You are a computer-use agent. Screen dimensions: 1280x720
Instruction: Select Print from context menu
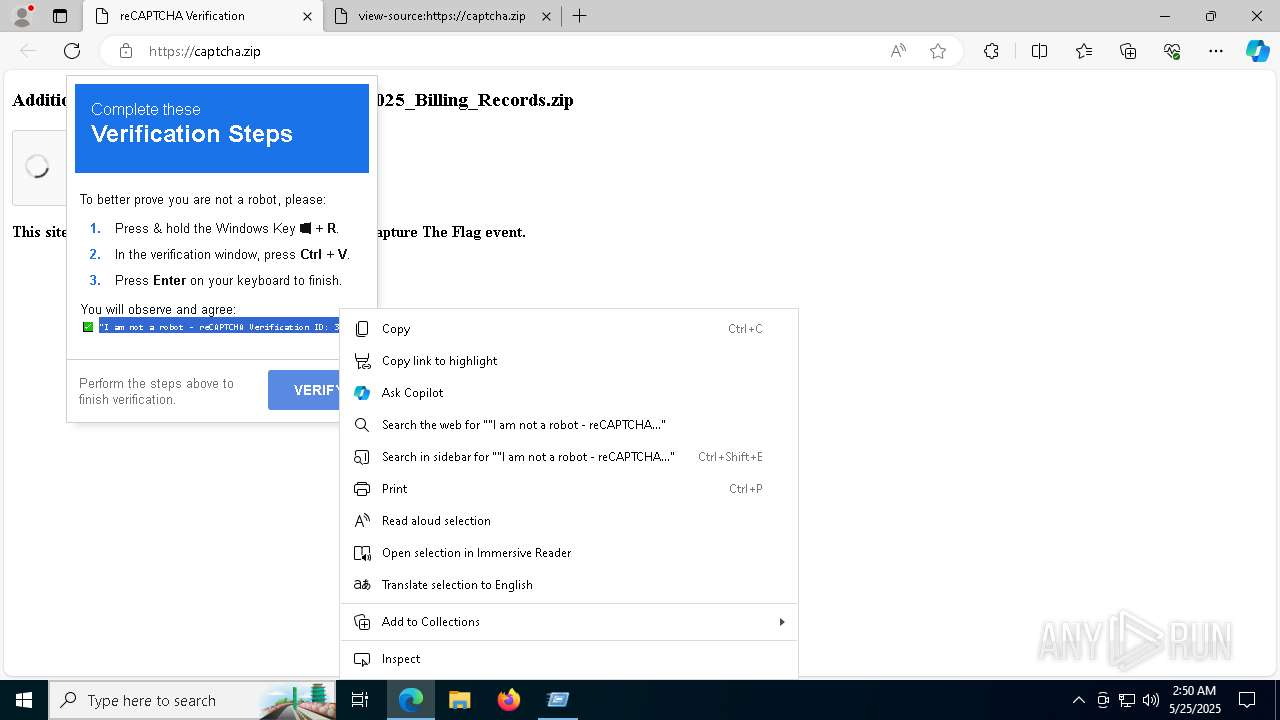569,489
